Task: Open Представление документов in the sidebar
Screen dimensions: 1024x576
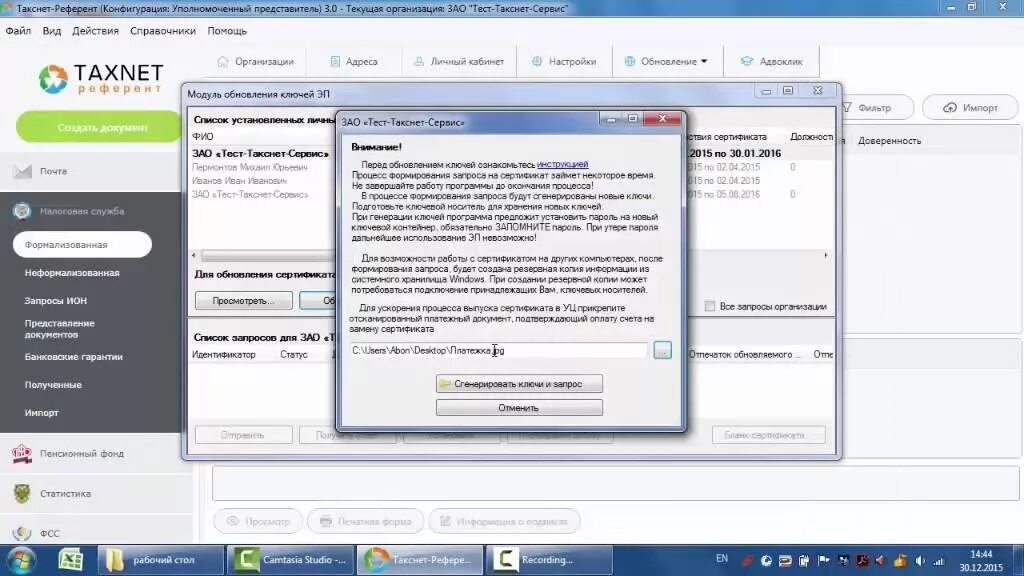Action: click(59, 328)
